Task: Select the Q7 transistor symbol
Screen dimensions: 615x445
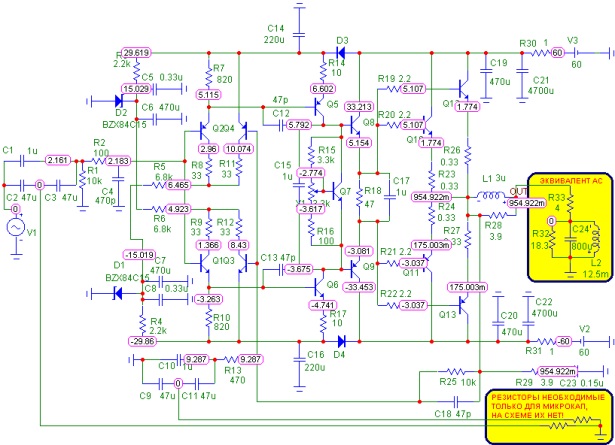Action: [x=335, y=192]
